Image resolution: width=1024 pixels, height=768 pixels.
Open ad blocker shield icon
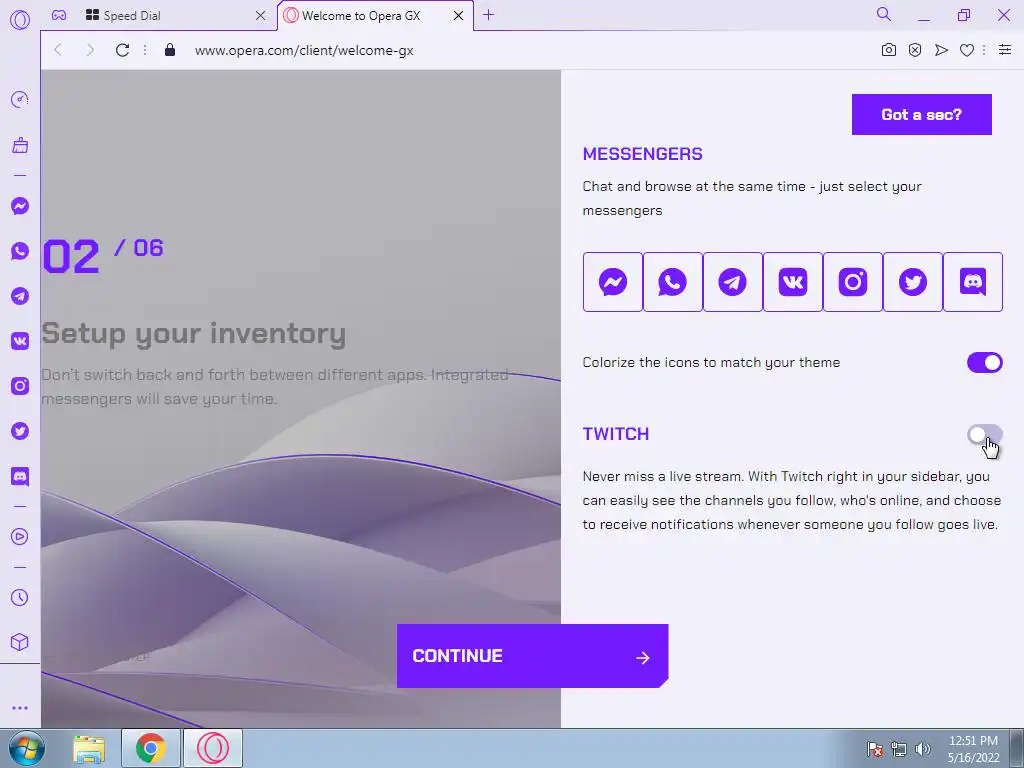tap(915, 50)
